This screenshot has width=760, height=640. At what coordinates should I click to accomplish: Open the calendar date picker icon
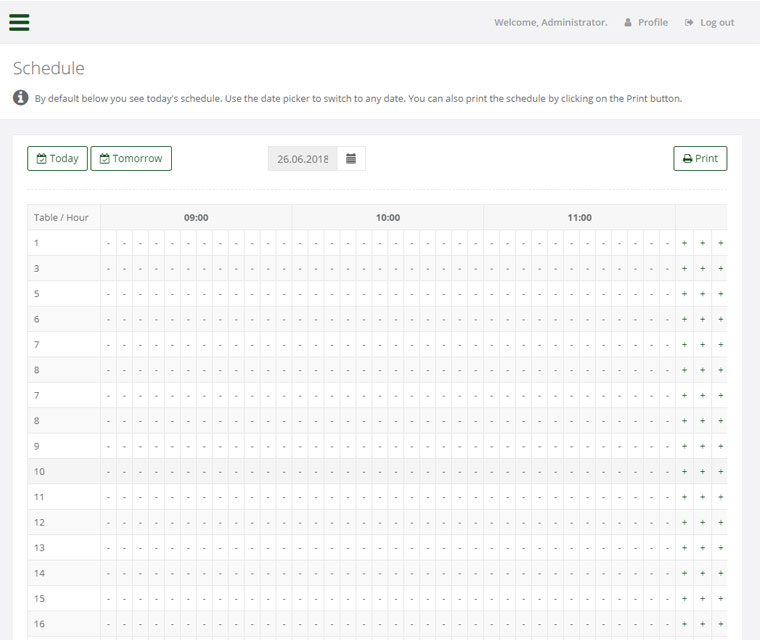point(351,159)
